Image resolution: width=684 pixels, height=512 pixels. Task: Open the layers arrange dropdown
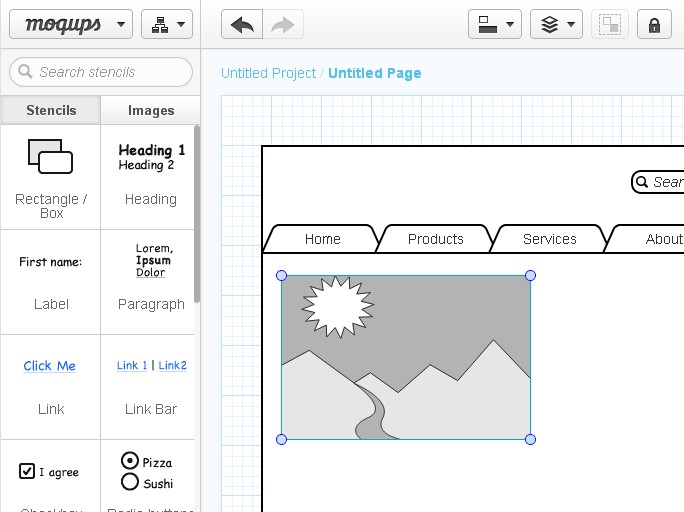556,24
